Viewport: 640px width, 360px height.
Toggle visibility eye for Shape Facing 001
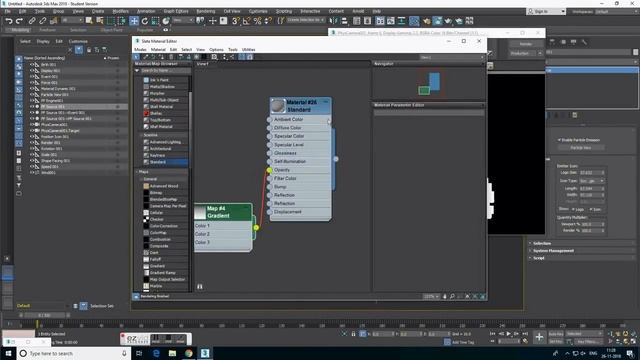click(31, 160)
